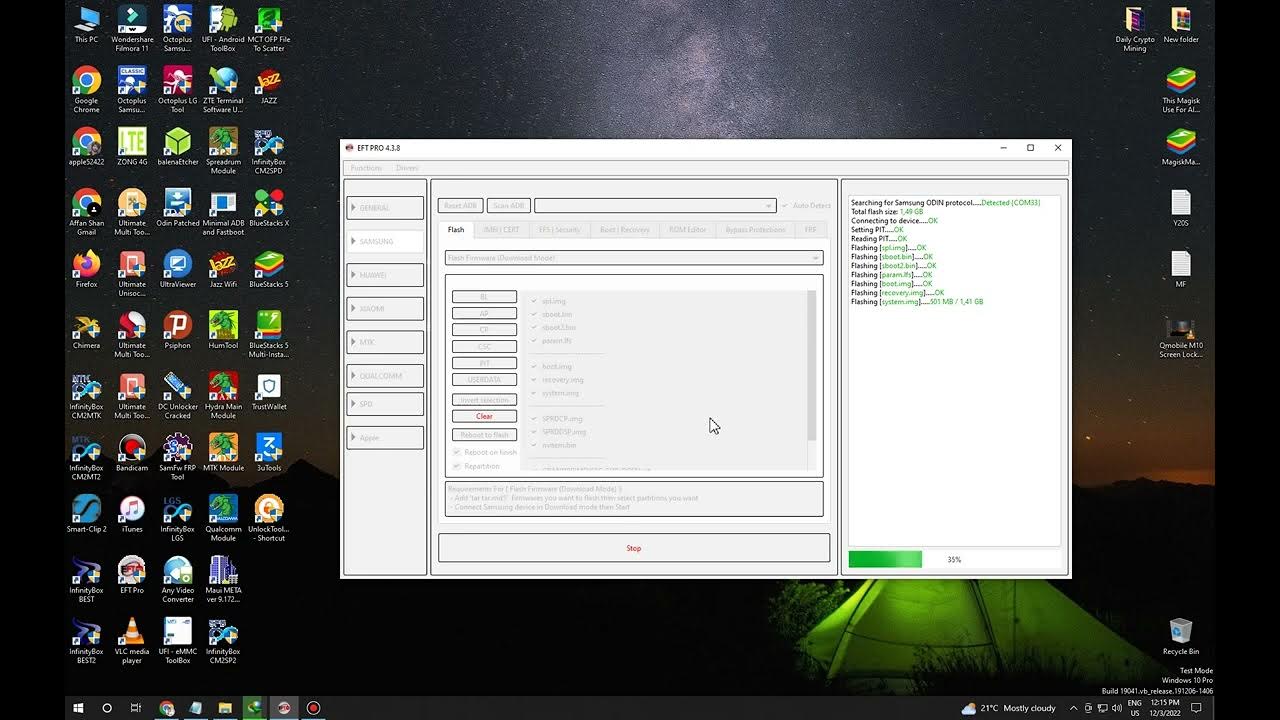Click the green flash progress bar
Screen dimensions: 1280x720
(885, 560)
